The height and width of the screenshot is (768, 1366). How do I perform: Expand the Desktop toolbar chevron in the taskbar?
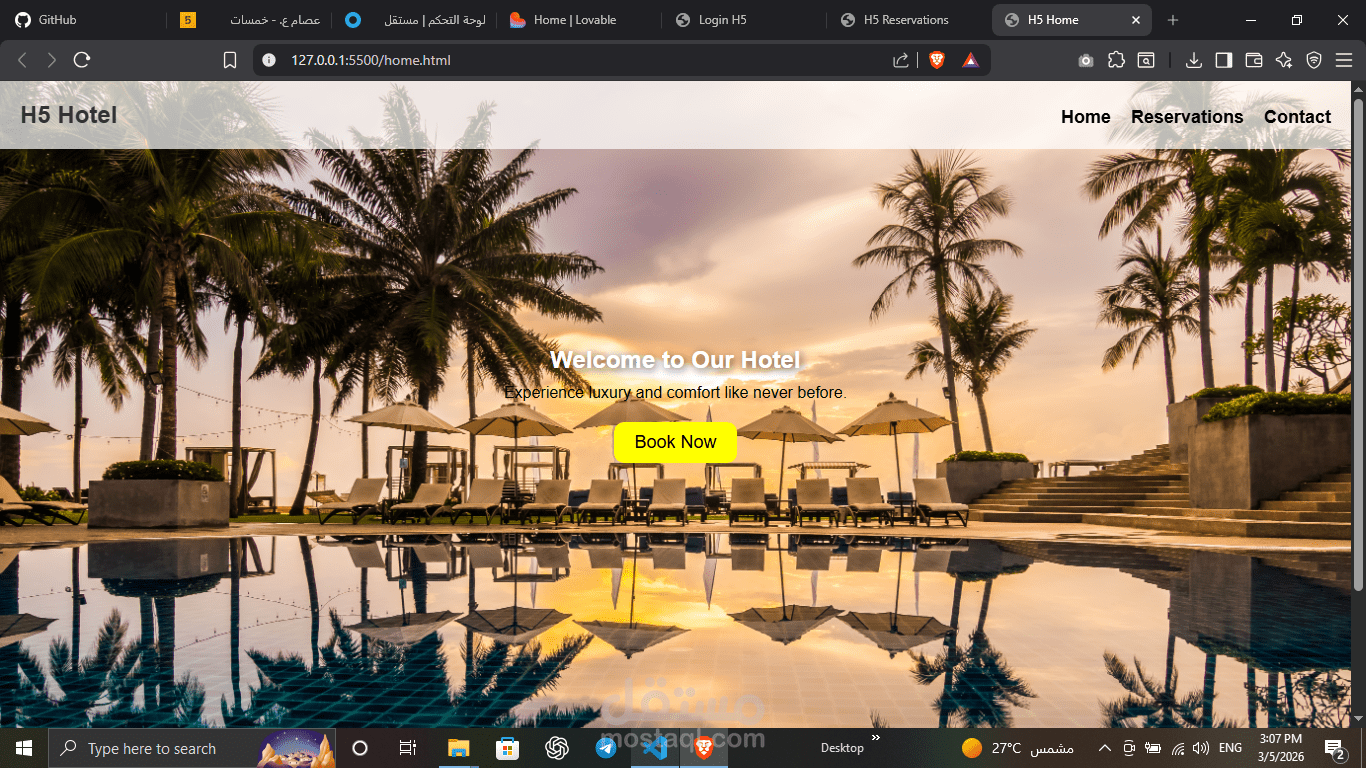[876, 738]
